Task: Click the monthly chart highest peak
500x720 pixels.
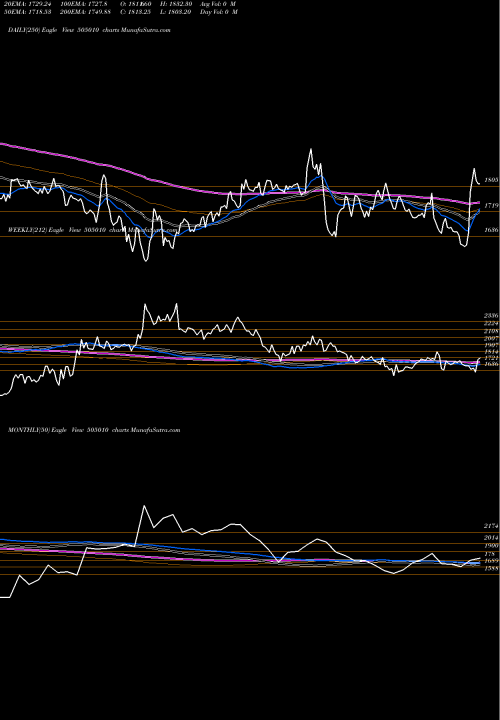Action: pos(145,506)
